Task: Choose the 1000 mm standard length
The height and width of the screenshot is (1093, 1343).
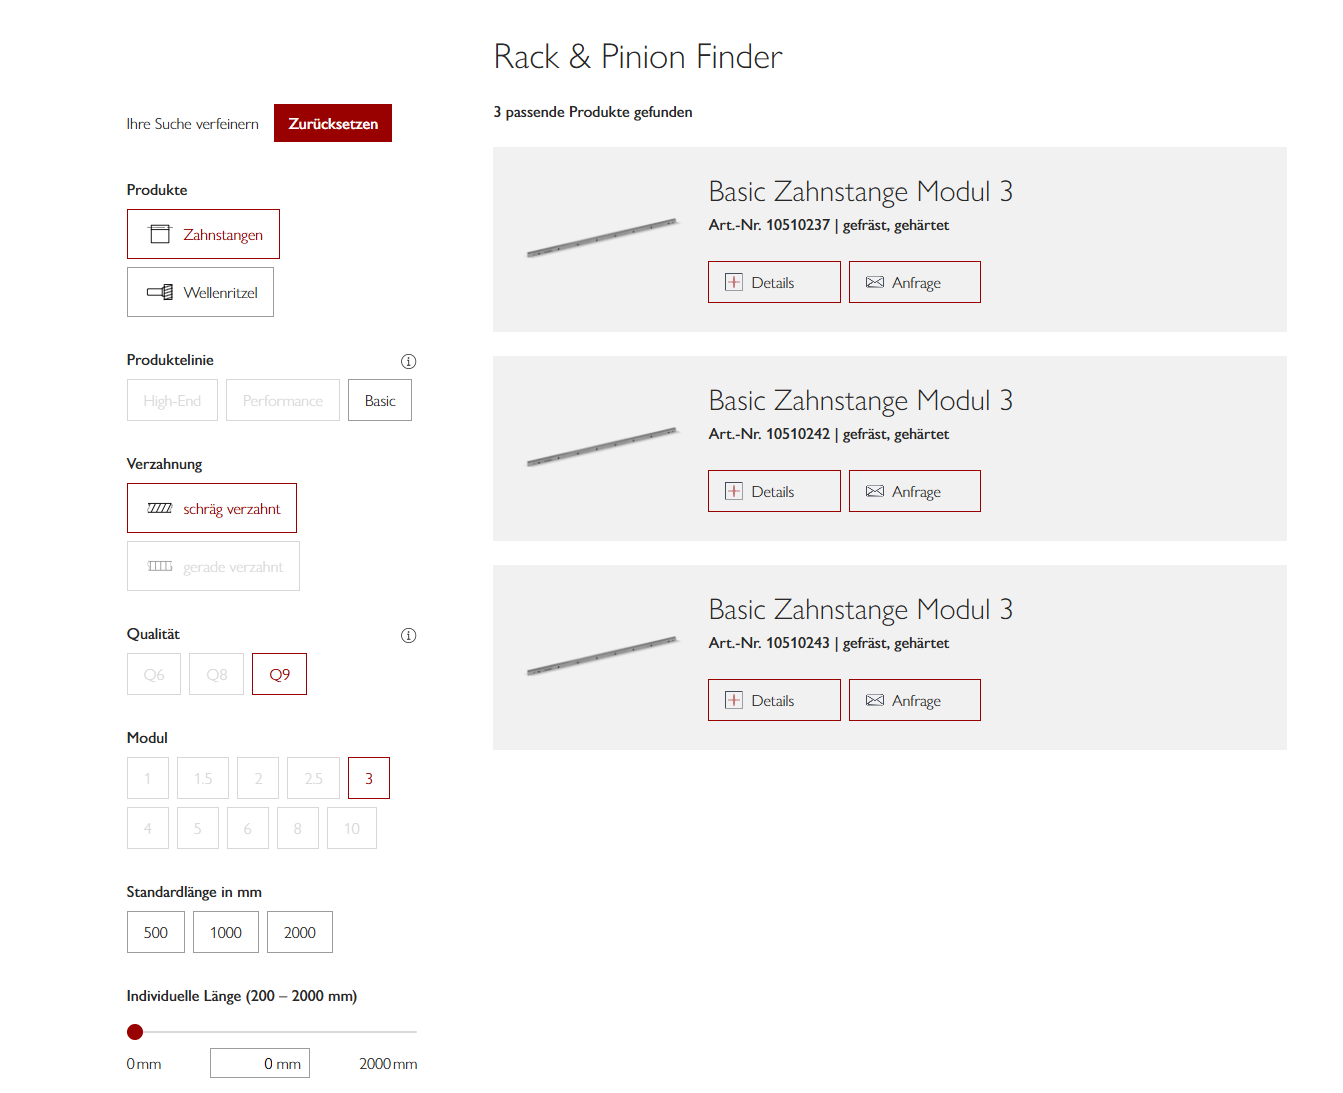Action: (x=226, y=932)
